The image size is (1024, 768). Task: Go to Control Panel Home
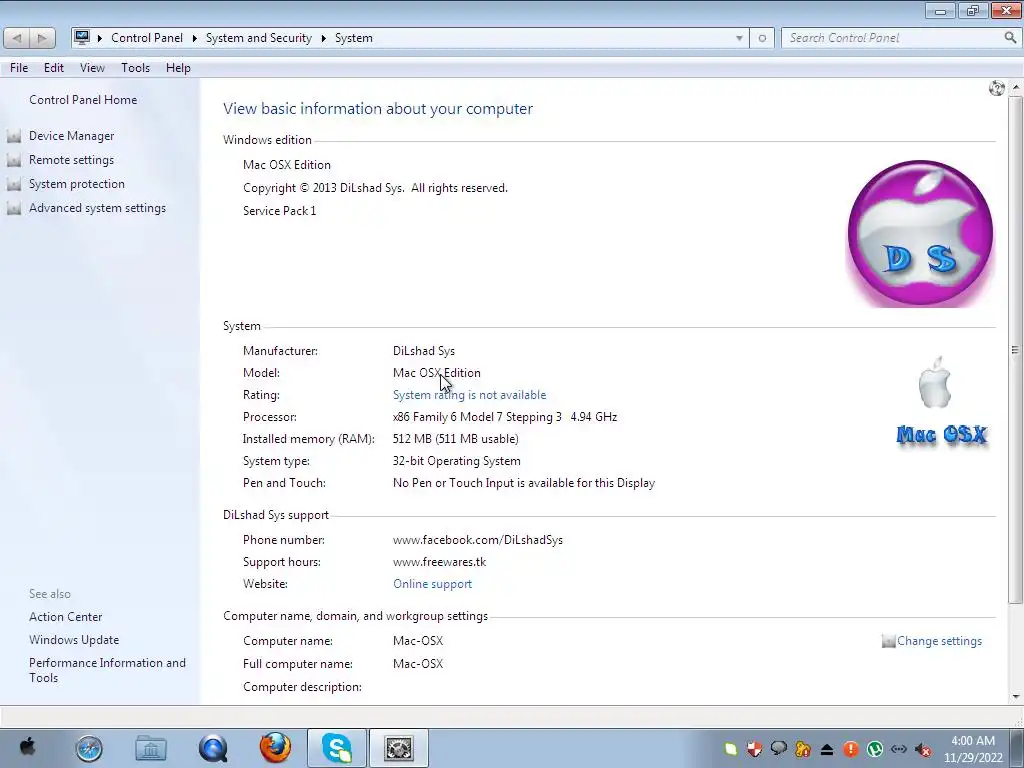point(83,100)
